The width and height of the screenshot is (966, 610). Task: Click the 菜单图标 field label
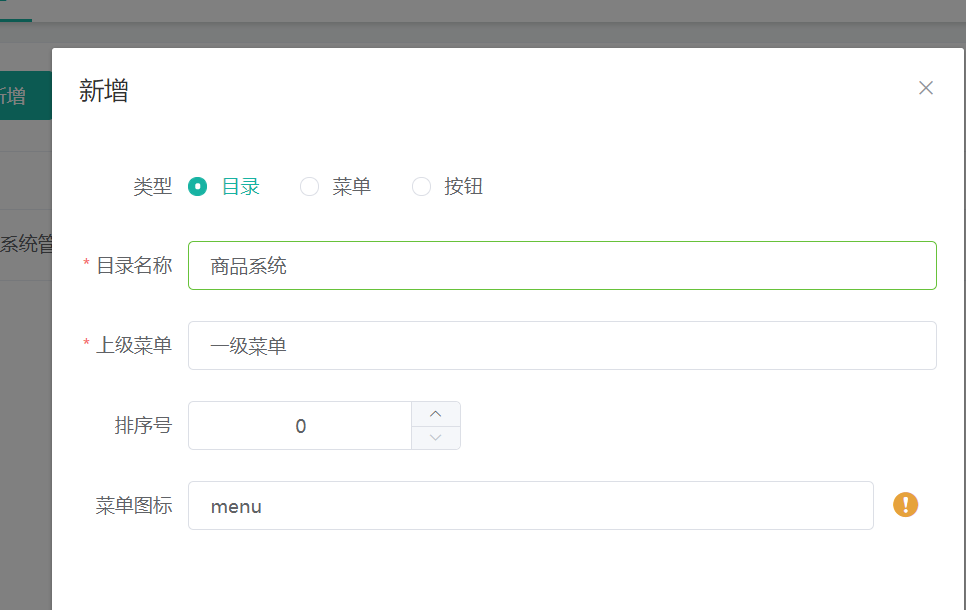coord(134,505)
